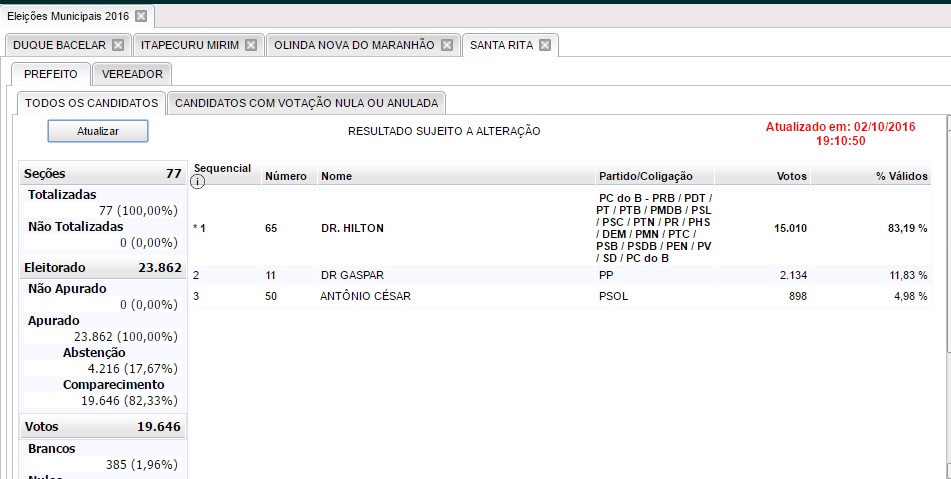Select the ANTÔNIO CÉSAR candidate row

(x=365, y=296)
